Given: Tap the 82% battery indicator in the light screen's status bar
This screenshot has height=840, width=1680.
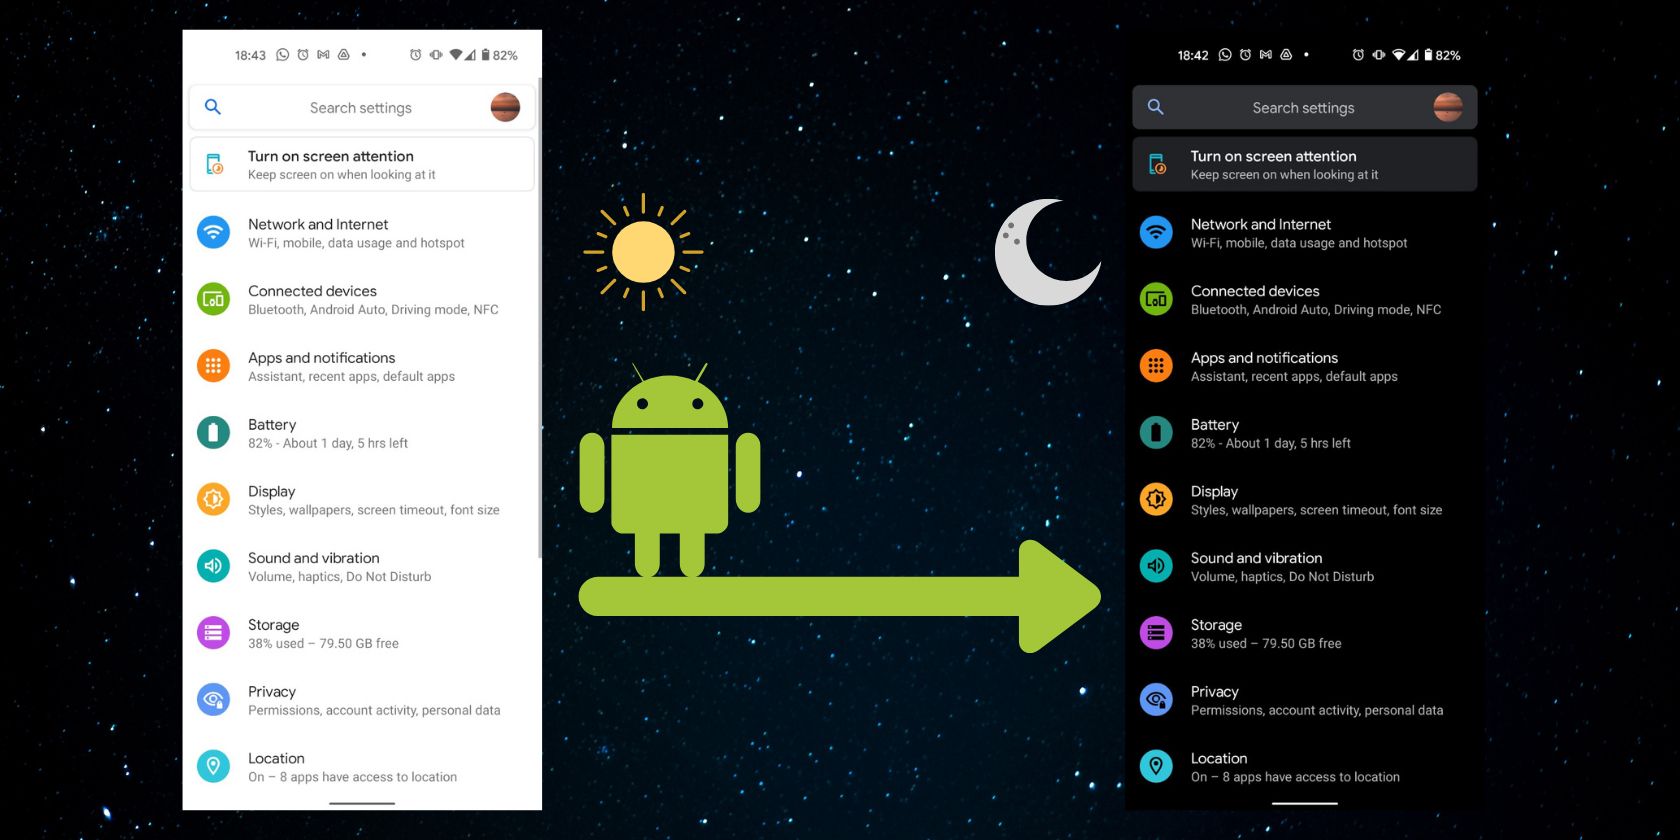Looking at the screenshot, I should click(500, 55).
